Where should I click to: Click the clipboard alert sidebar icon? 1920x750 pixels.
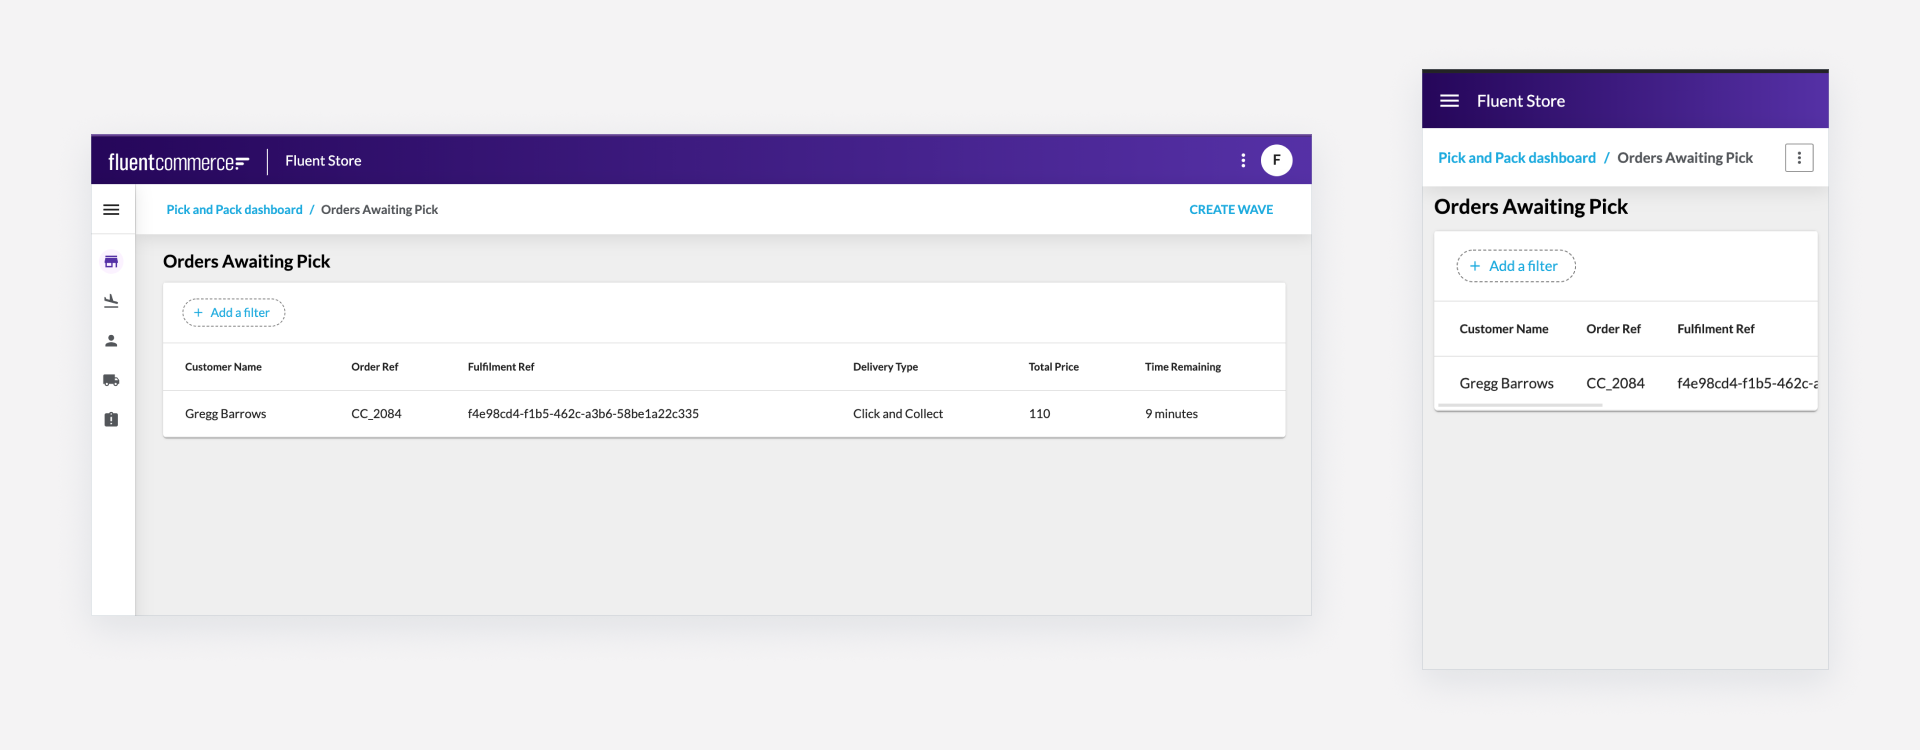click(x=111, y=420)
